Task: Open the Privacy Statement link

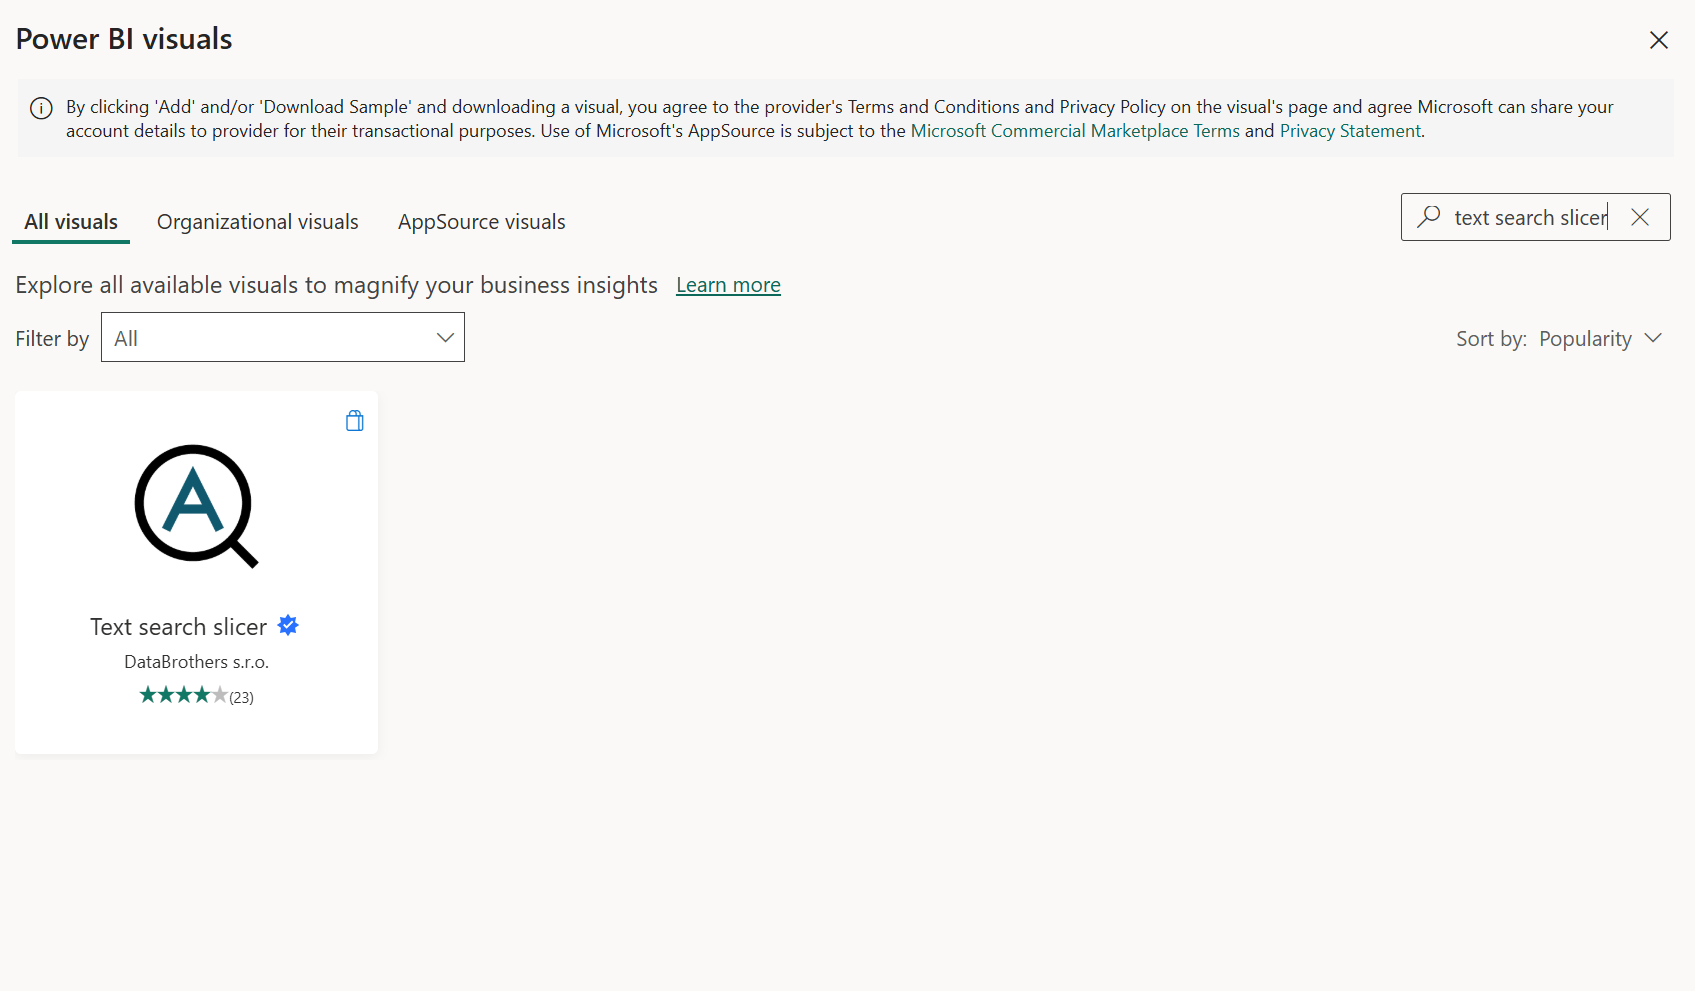Action: click(1350, 131)
